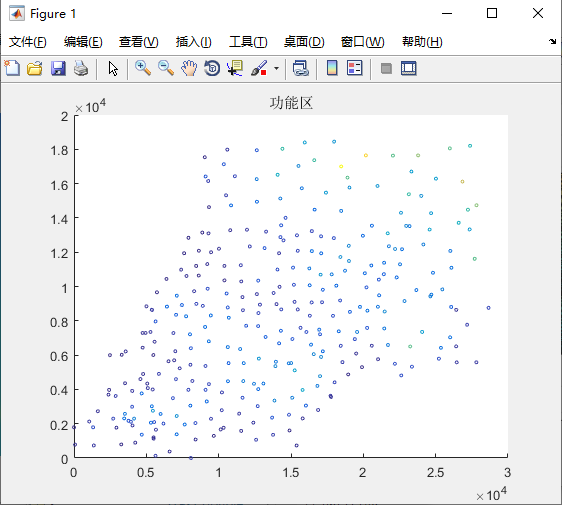Select the Zoom Out magnifier tool

(x=166, y=68)
